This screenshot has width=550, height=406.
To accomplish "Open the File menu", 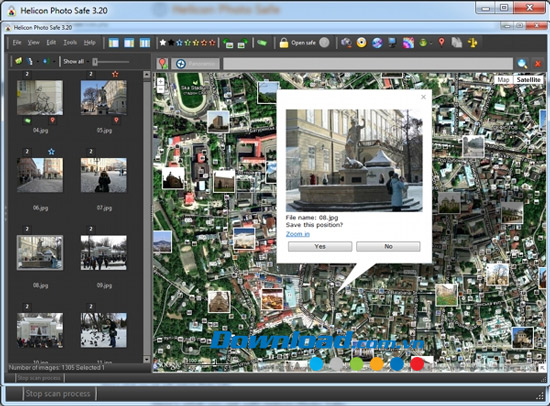I will [17, 43].
